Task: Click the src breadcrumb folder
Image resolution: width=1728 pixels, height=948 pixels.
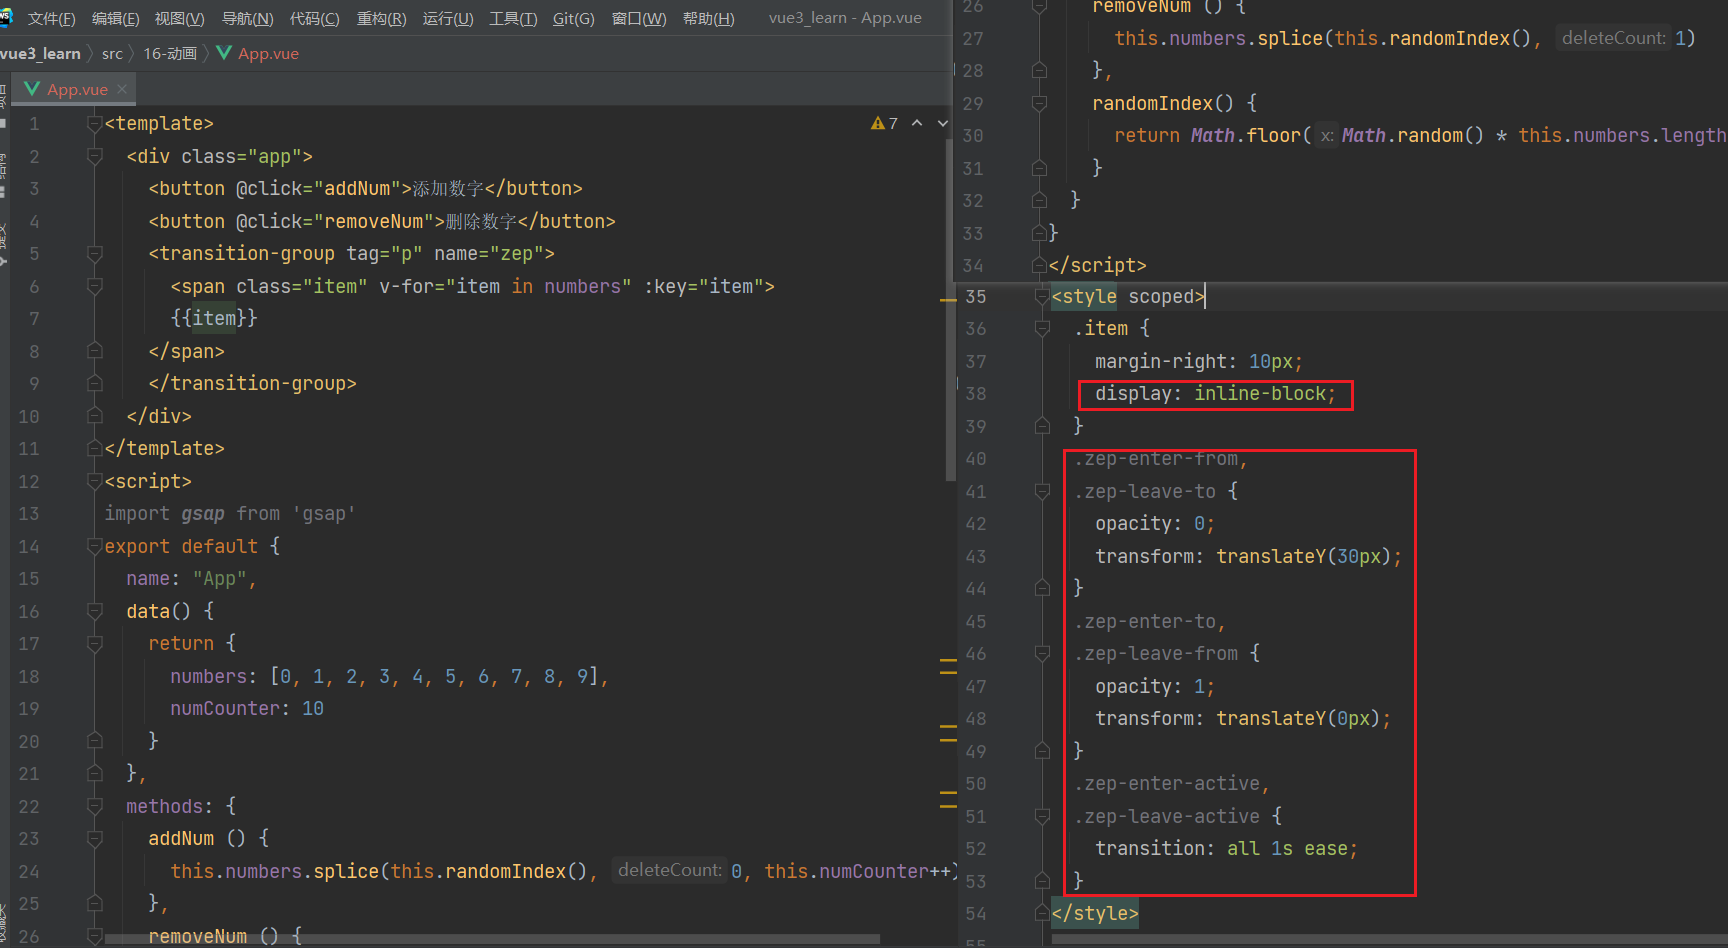Action: (112, 53)
